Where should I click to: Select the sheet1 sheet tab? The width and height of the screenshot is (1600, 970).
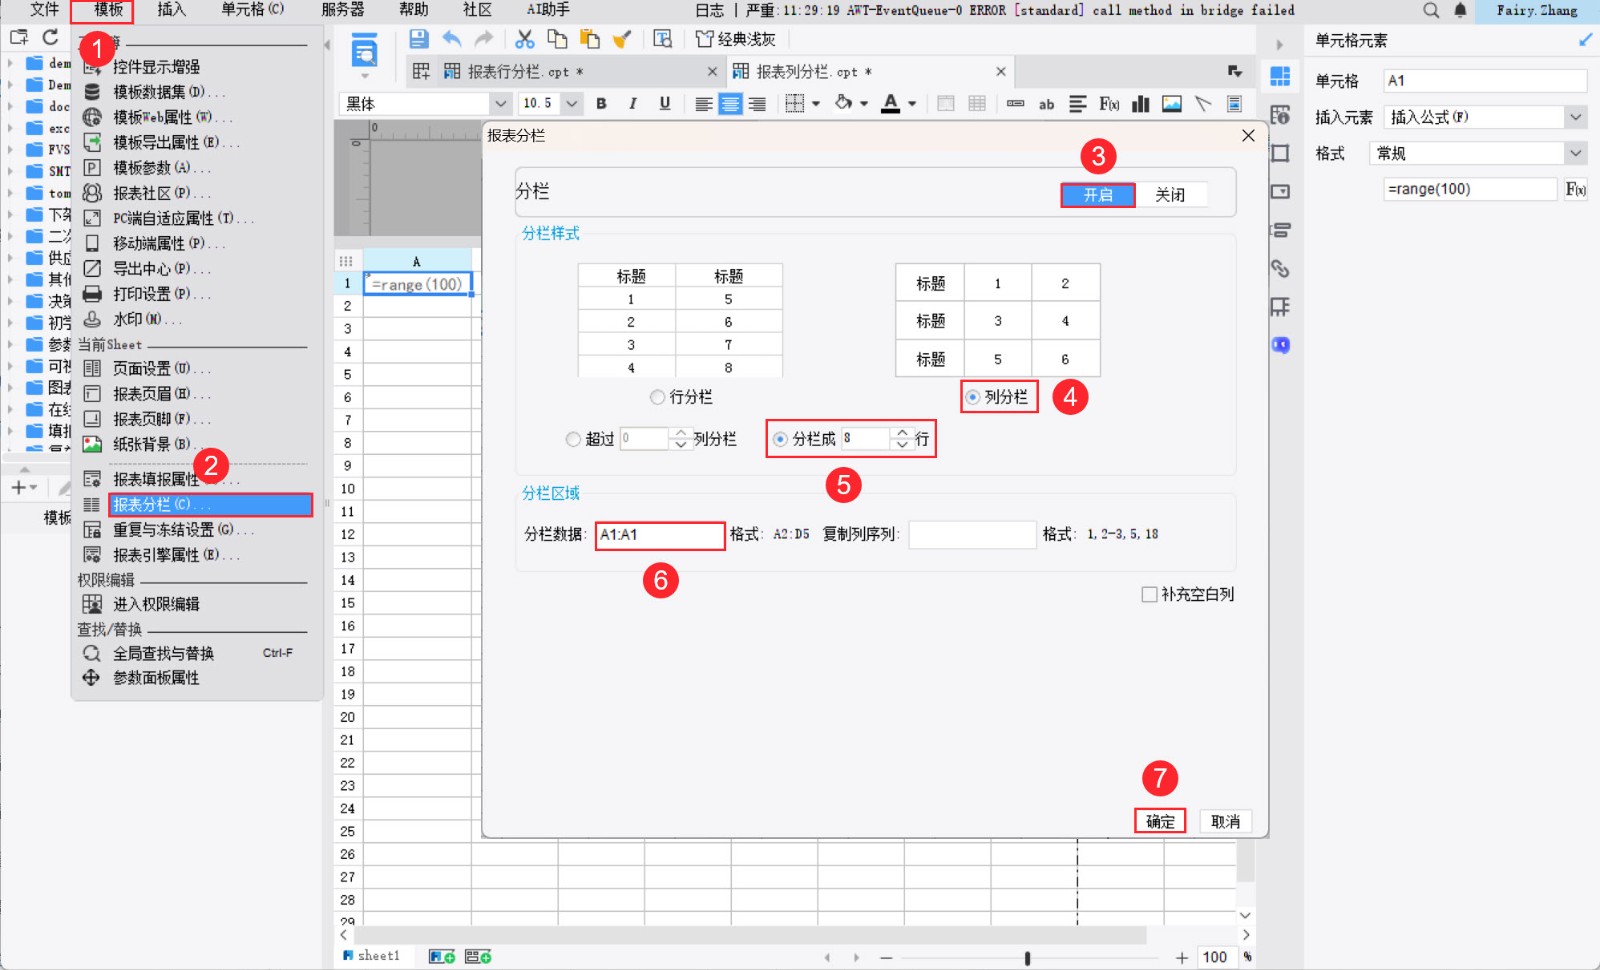coord(372,956)
